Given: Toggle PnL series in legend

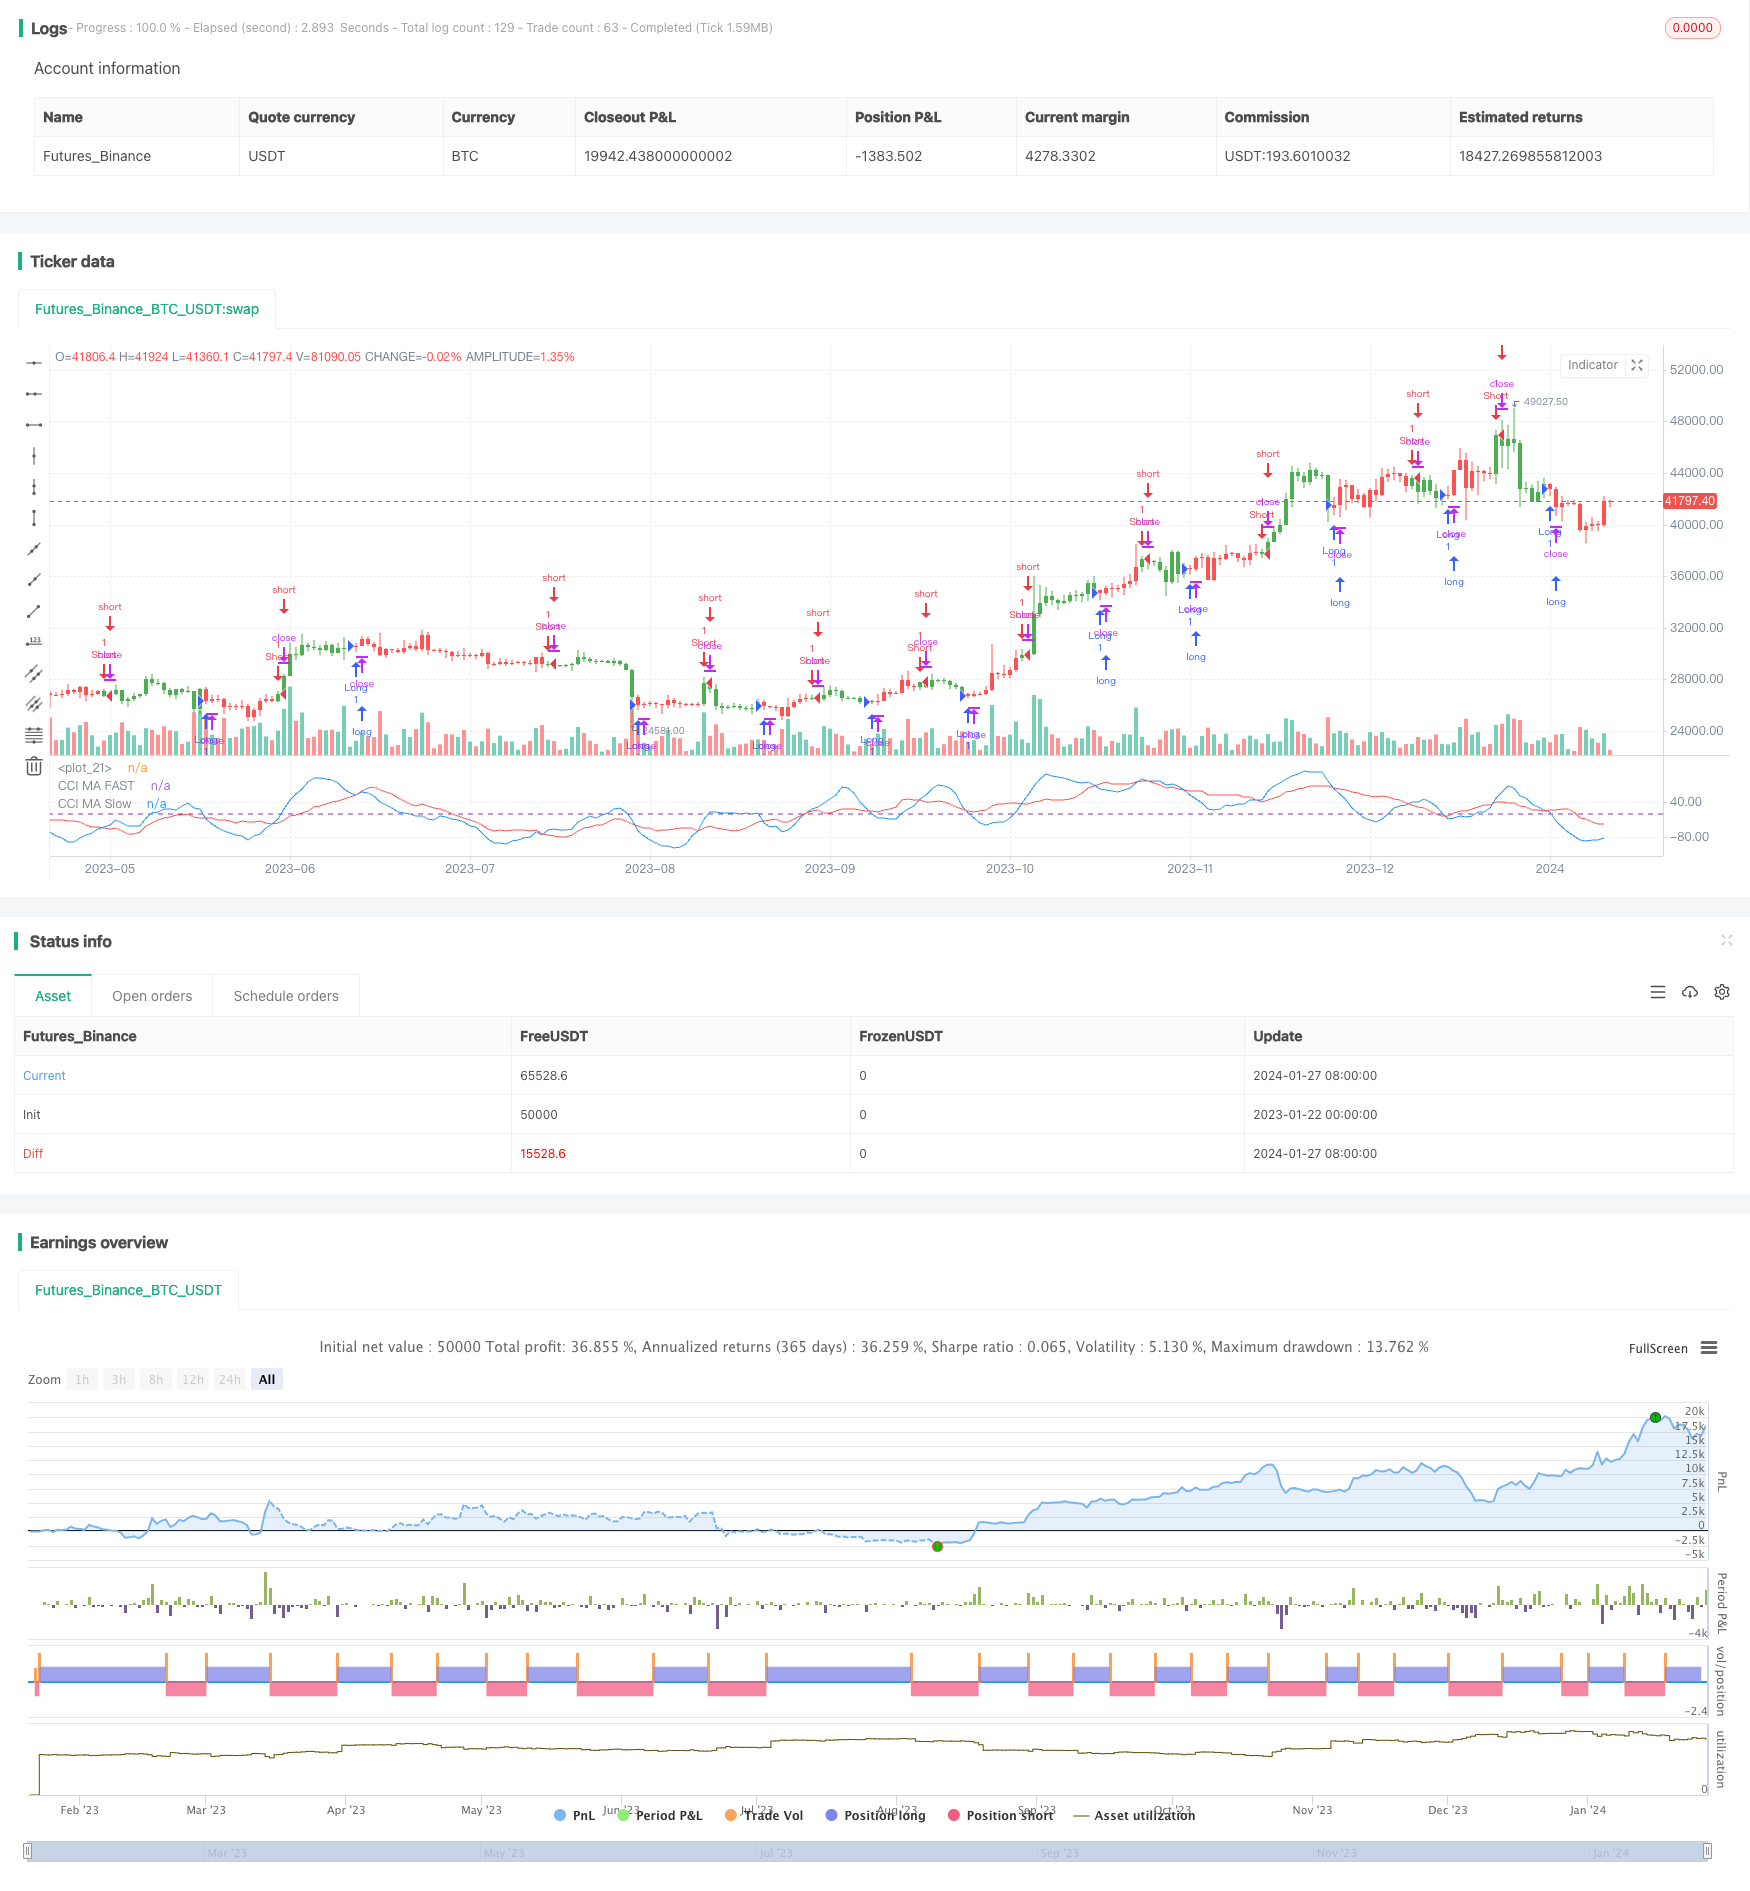Looking at the screenshot, I should point(574,1815).
